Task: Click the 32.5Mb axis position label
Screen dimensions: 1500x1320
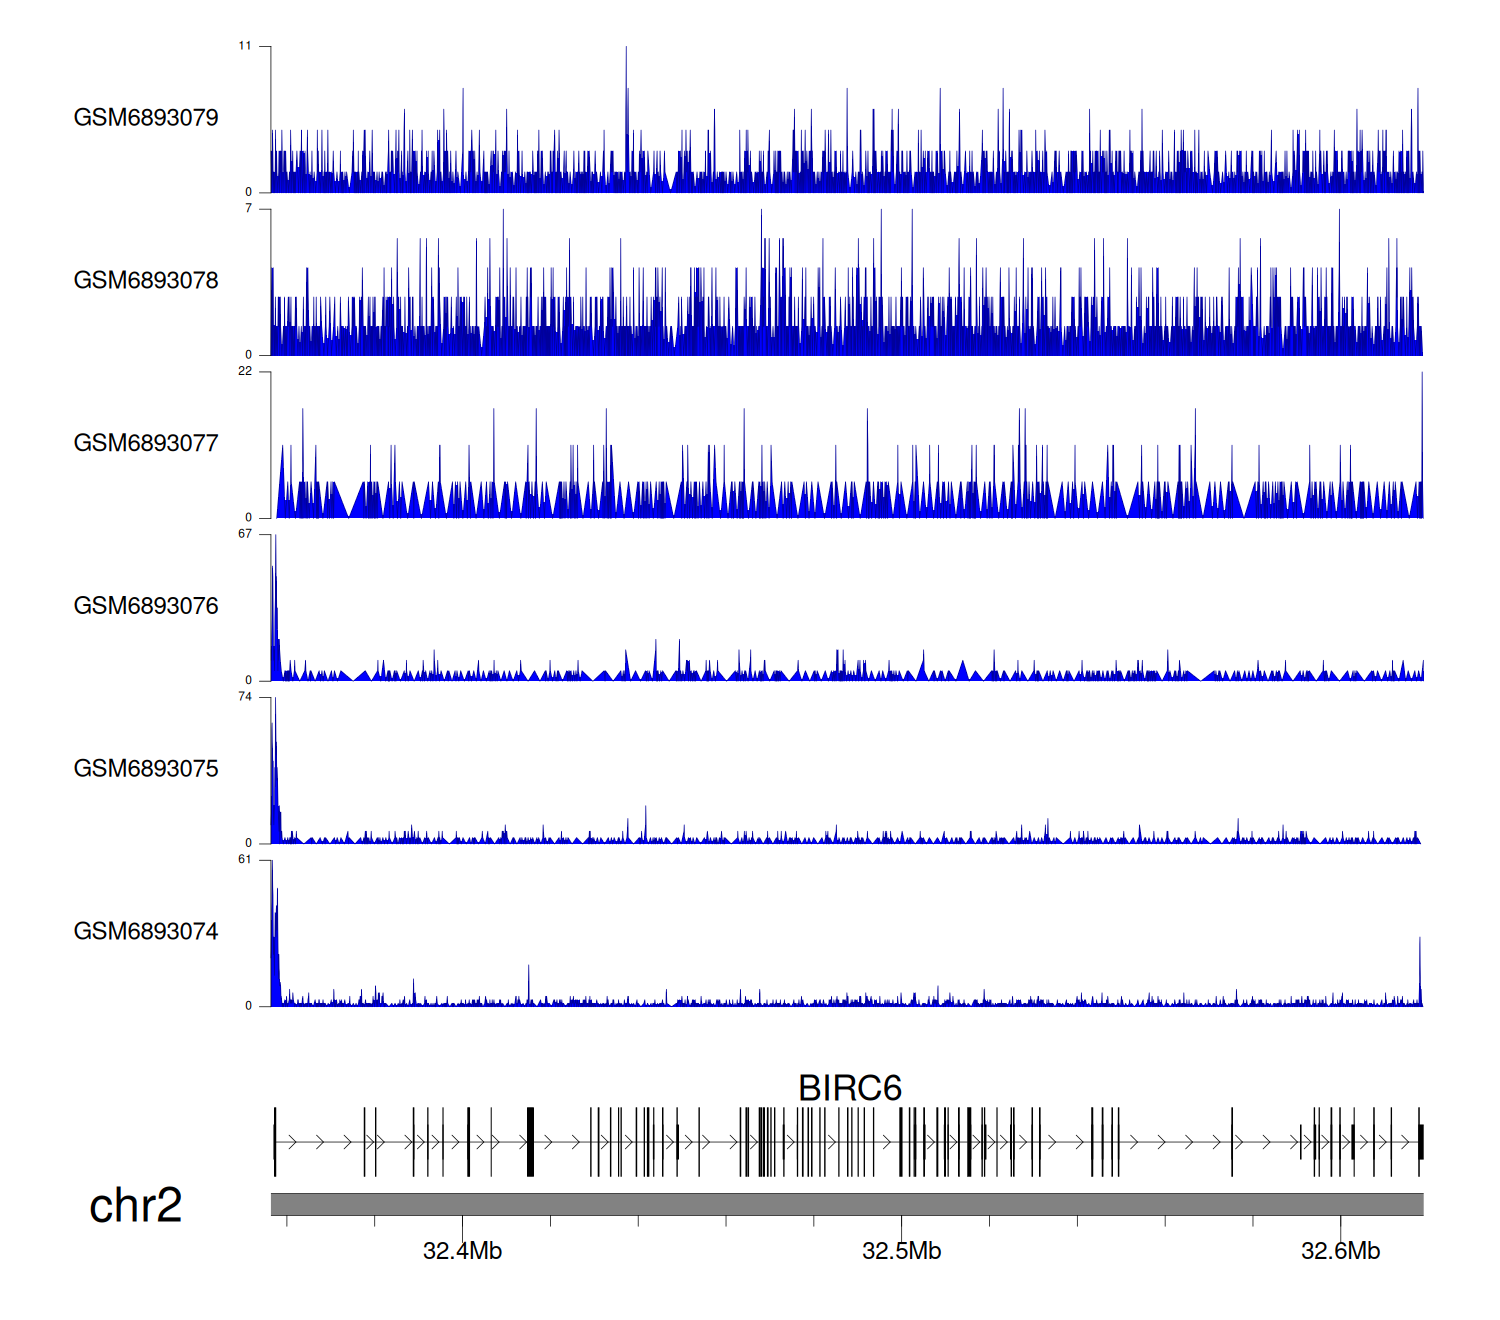Action: [x=901, y=1251]
